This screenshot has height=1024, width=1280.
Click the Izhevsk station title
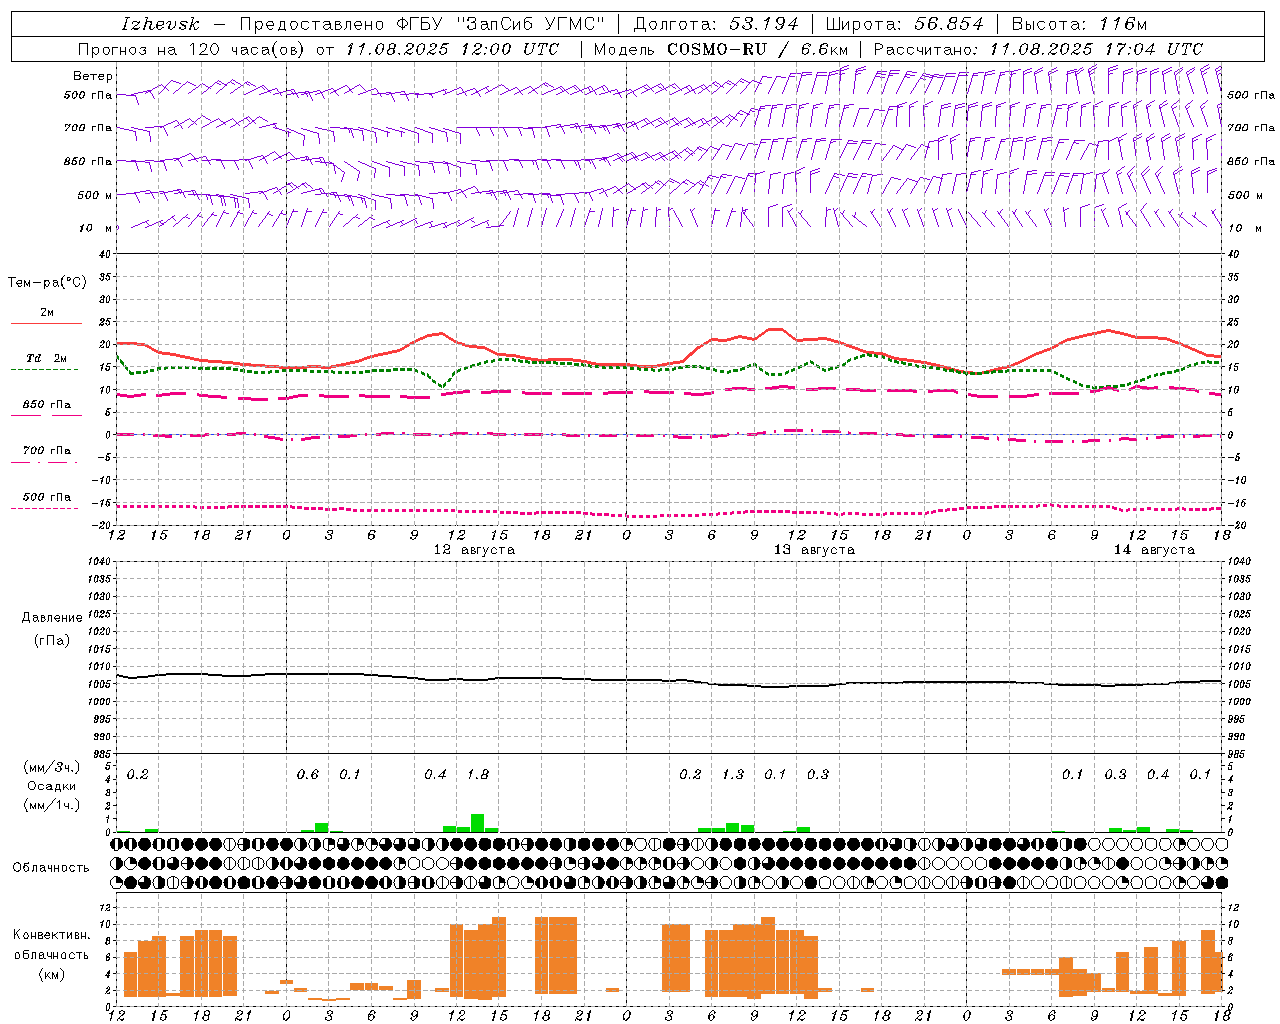160,24
